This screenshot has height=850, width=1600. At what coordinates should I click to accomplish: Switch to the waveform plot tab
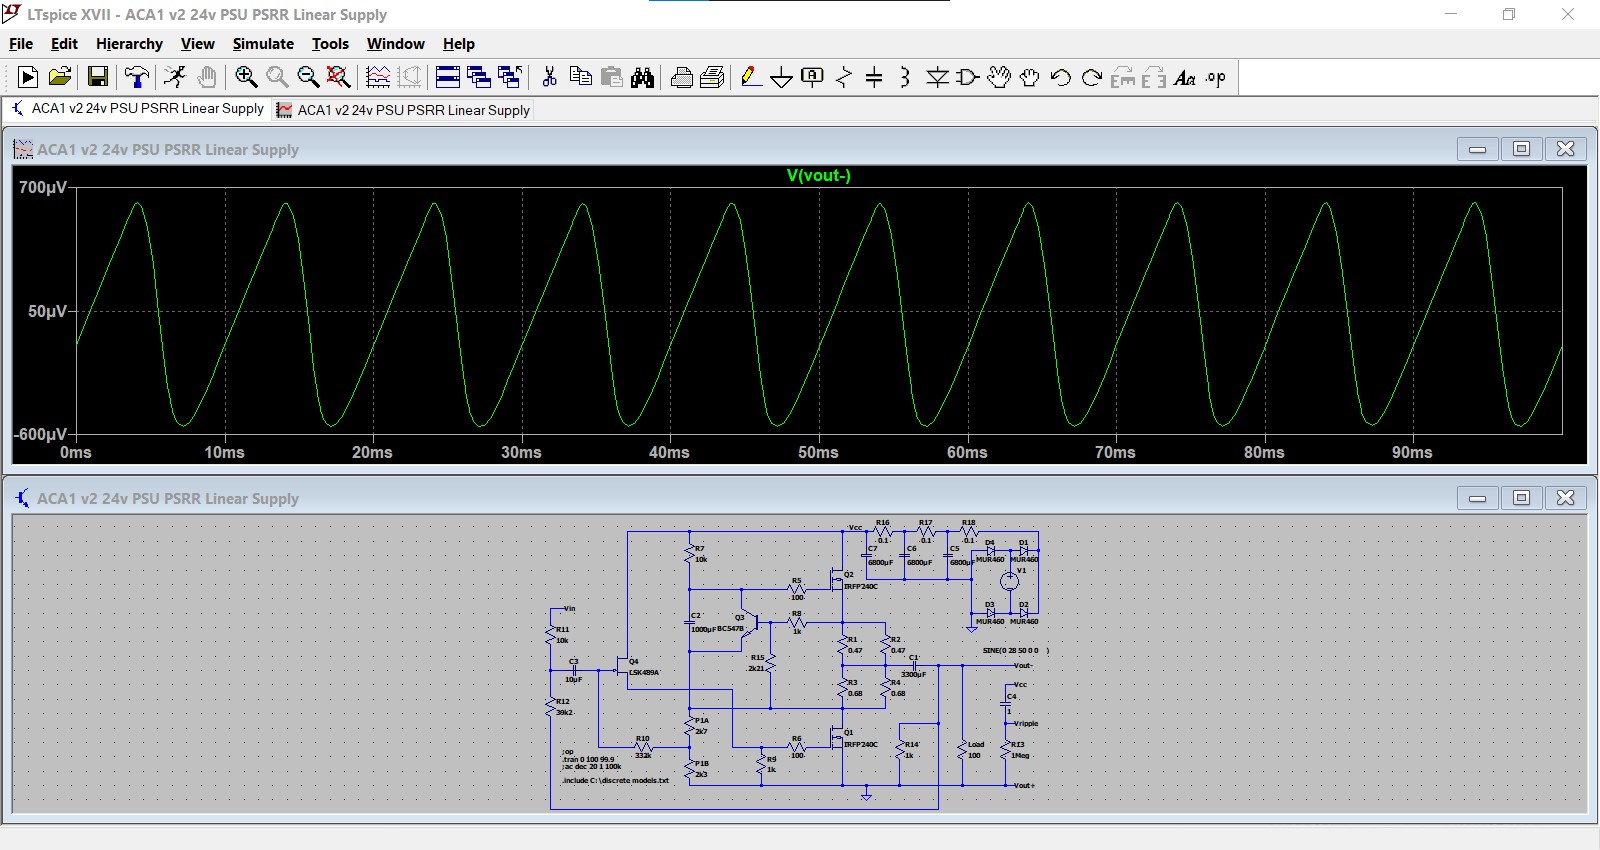point(403,110)
